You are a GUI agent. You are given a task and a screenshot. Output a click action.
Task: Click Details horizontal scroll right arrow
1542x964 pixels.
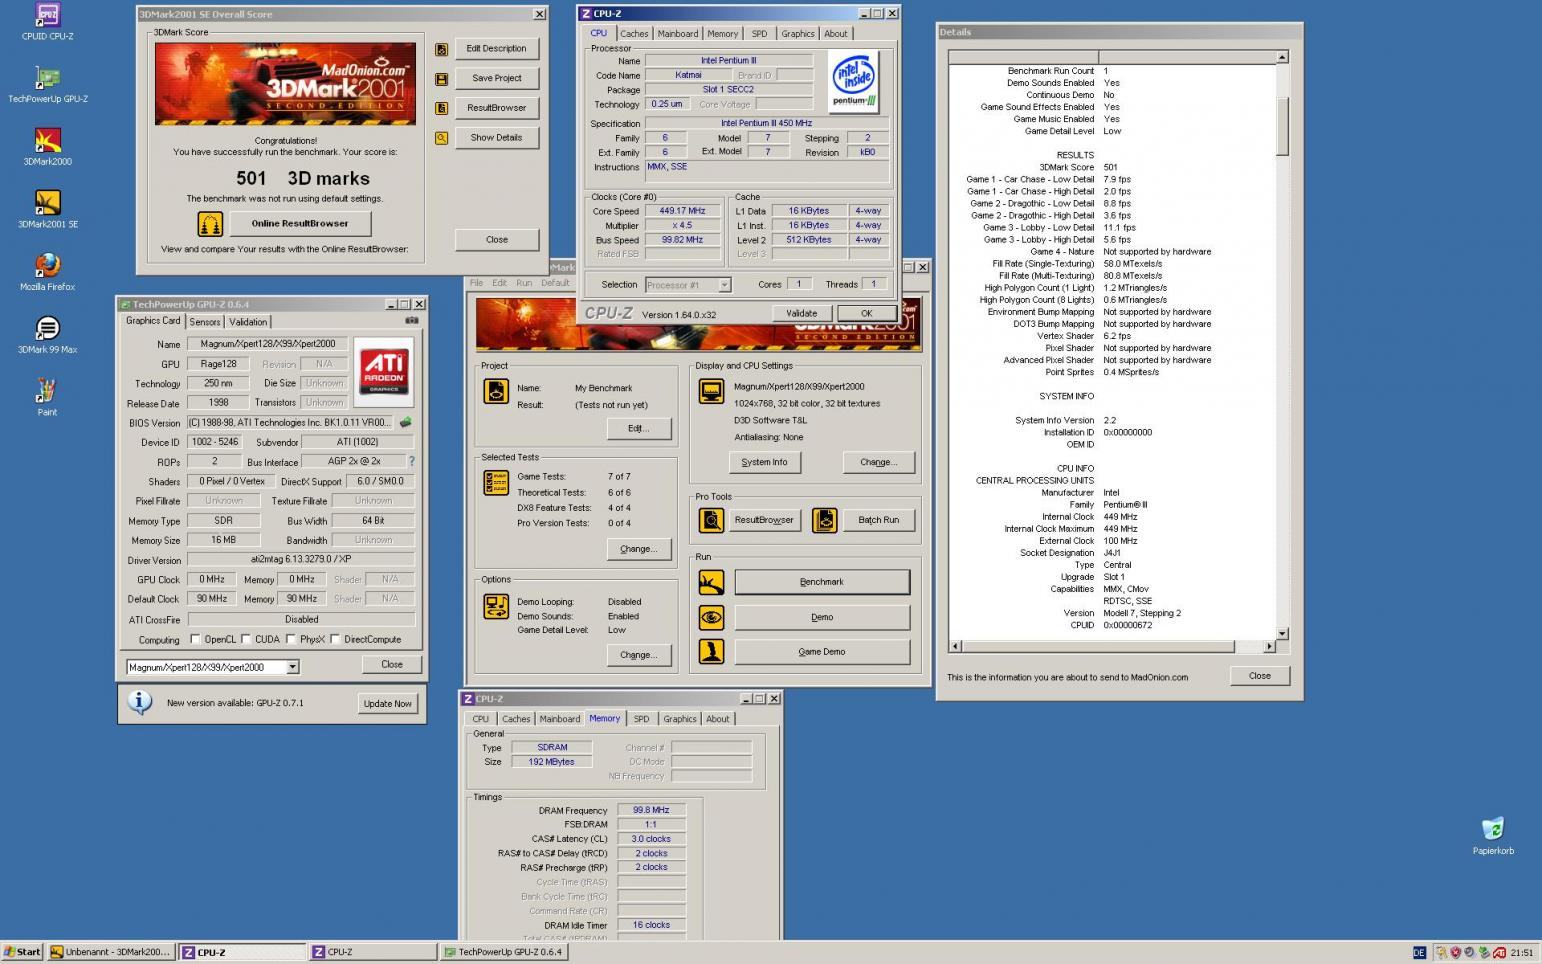[x=1269, y=647]
